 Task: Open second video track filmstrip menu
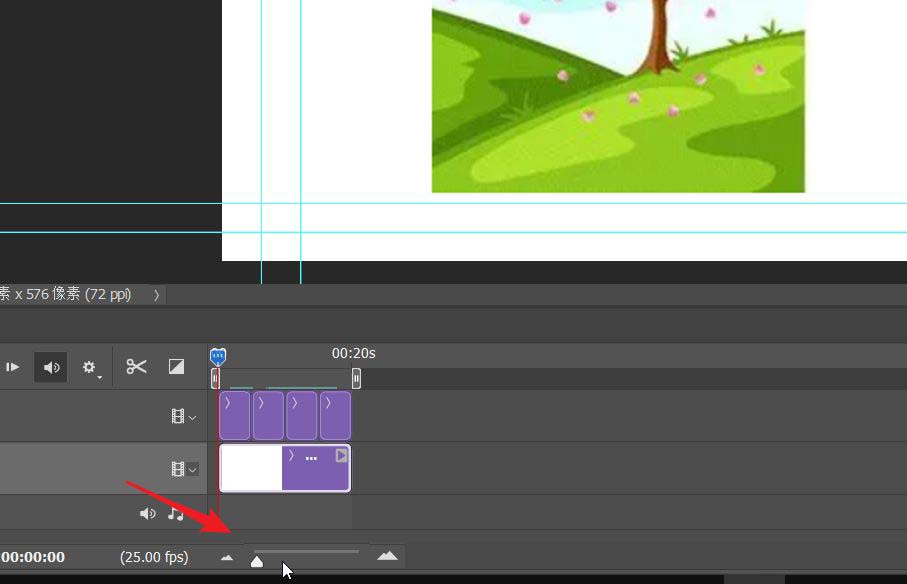pyautogui.click(x=184, y=469)
